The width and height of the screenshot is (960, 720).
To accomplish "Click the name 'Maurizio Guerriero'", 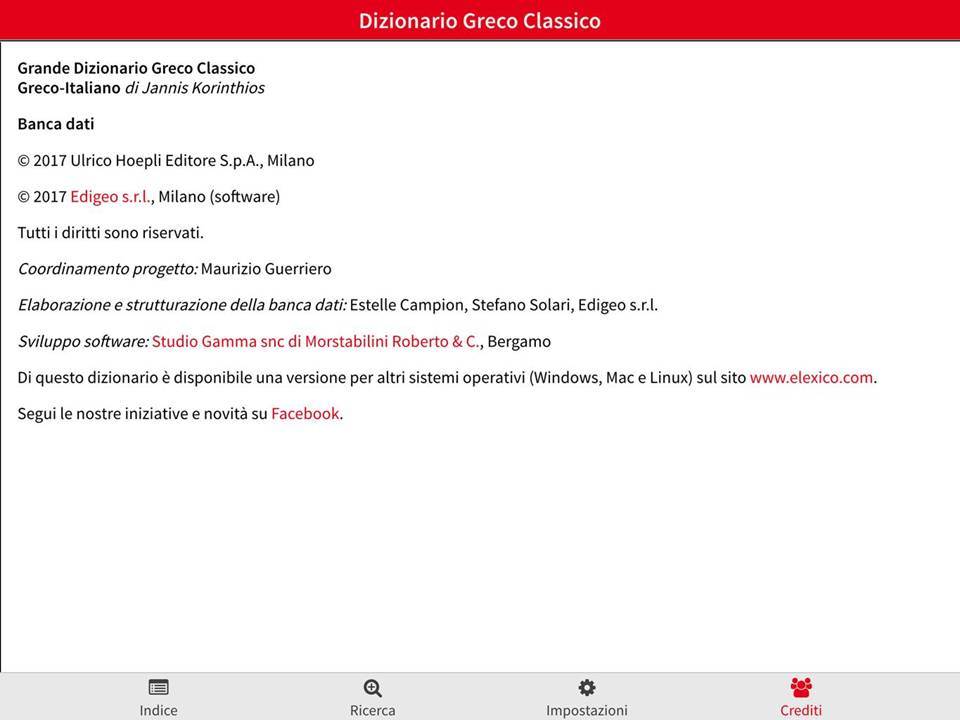I will [266, 269].
